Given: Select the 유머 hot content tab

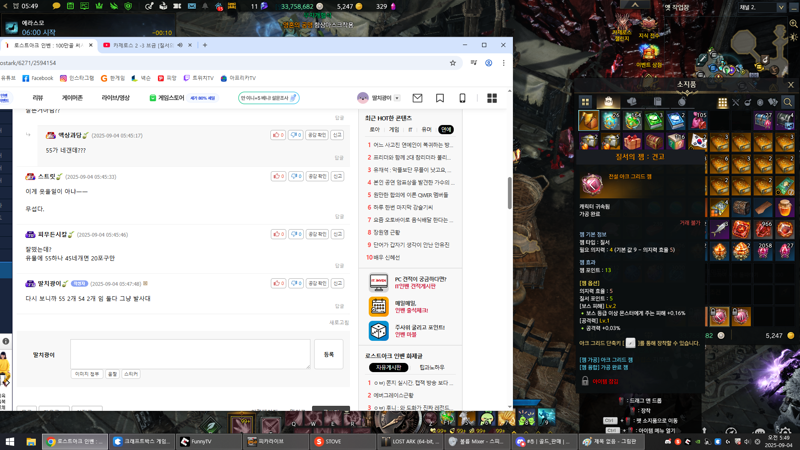Looking at the screenshot, I should (427, 130).
